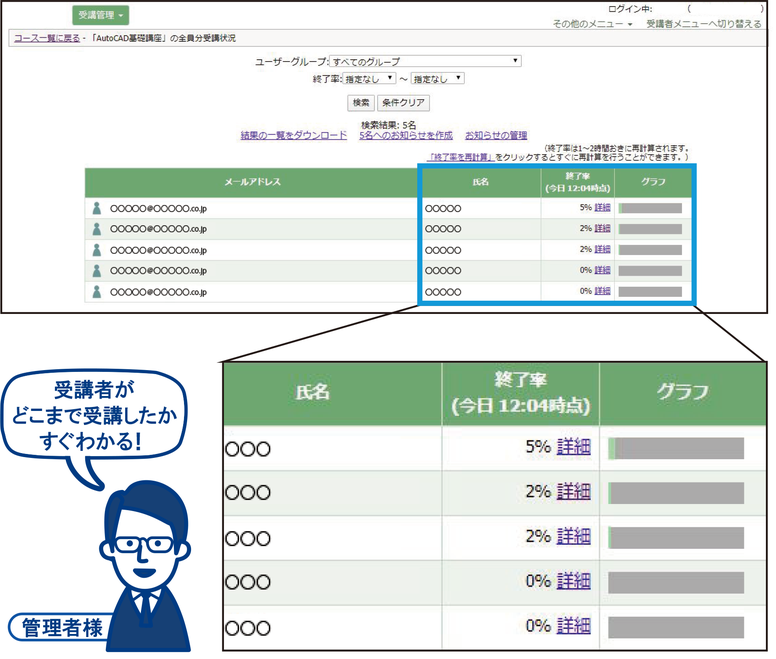Click the 検索 button
776x659 pixels.
[x=361, y=103]
